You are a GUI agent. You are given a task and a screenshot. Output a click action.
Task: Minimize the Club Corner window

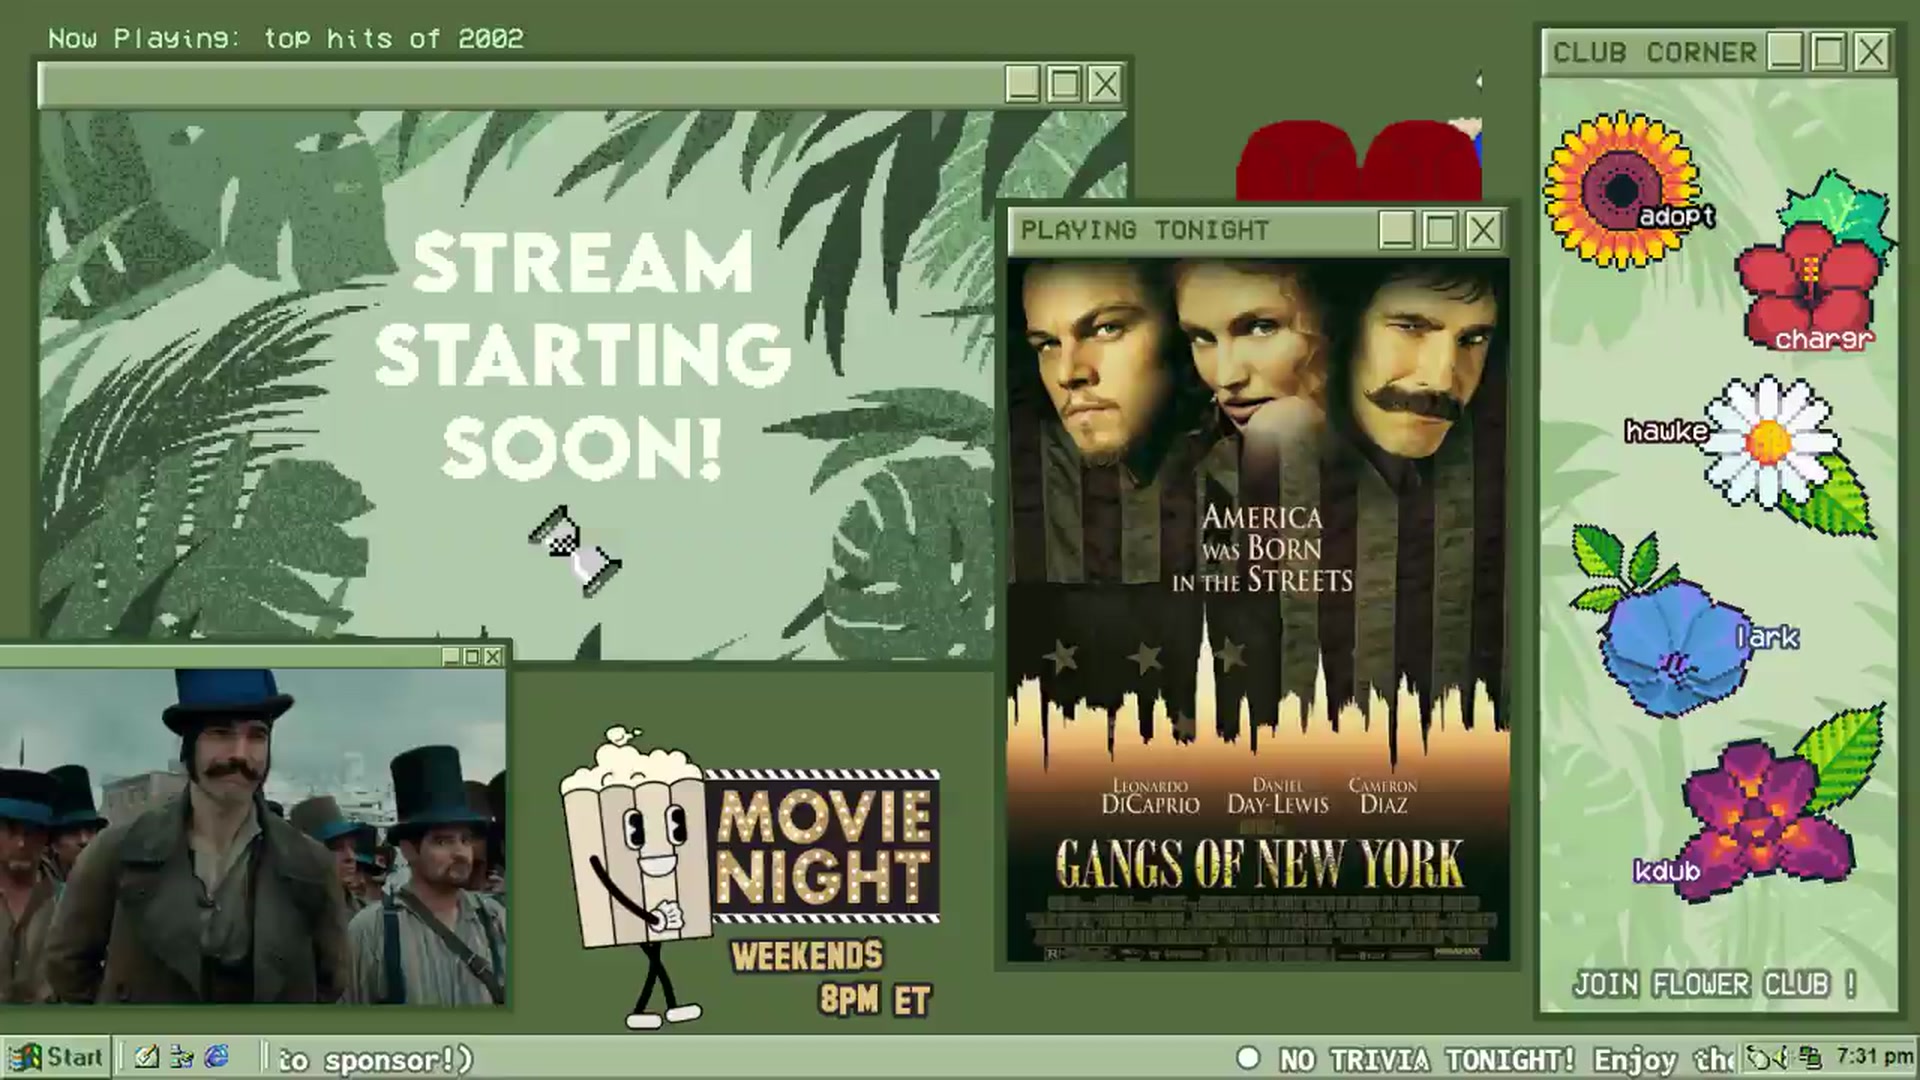(1786, 51)
